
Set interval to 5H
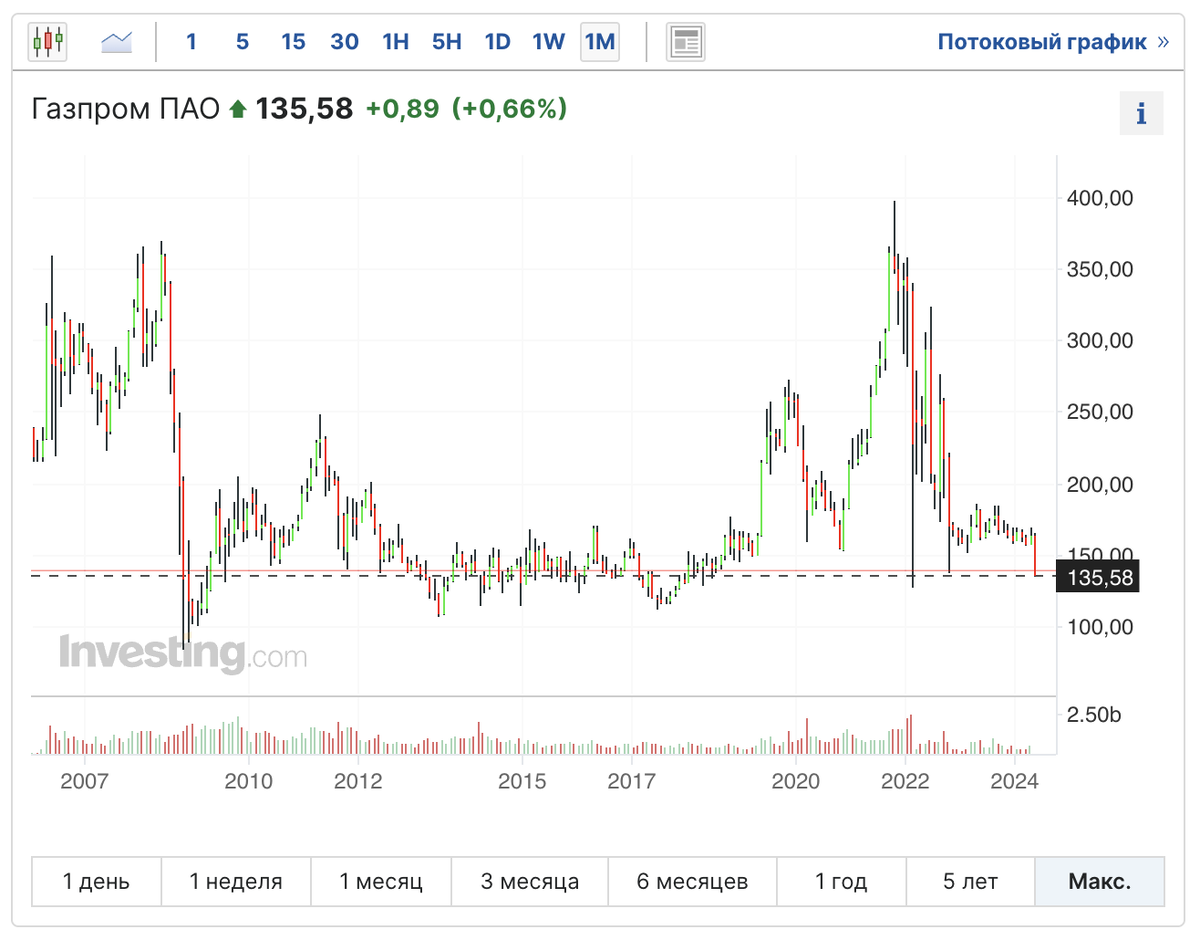pos(447,42)
